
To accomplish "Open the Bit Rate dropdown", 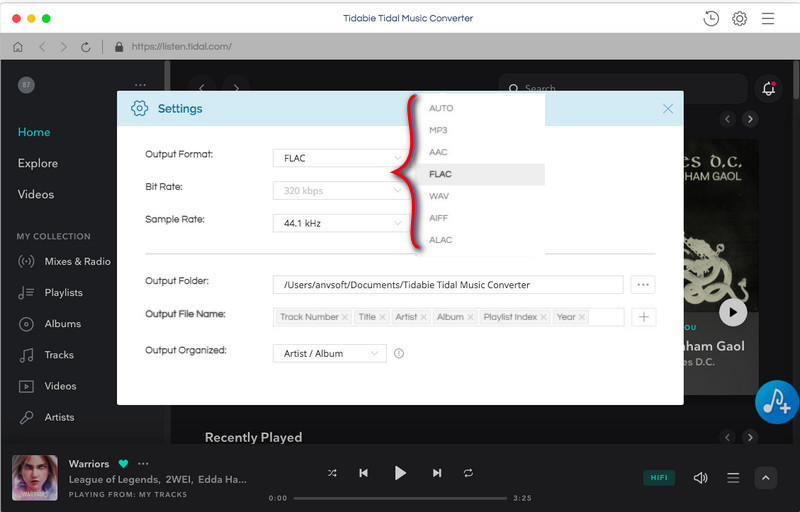I will [x=340, y=191].
